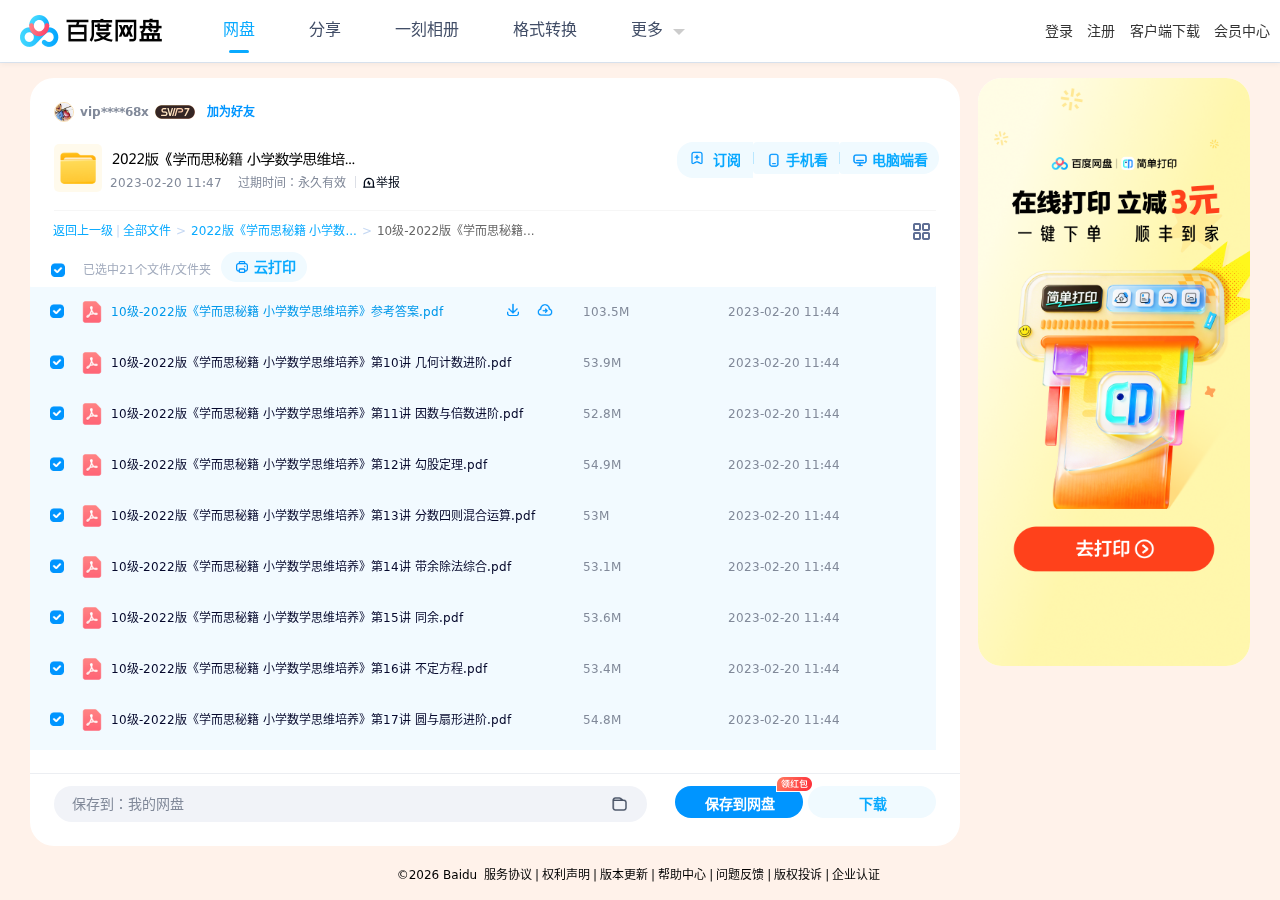Viewport: 1280px width, 900px height.
Task: Click PDF icon of 第13讲 分数四则混合运算
Action: pyautogui.click(x=92, y=516)
